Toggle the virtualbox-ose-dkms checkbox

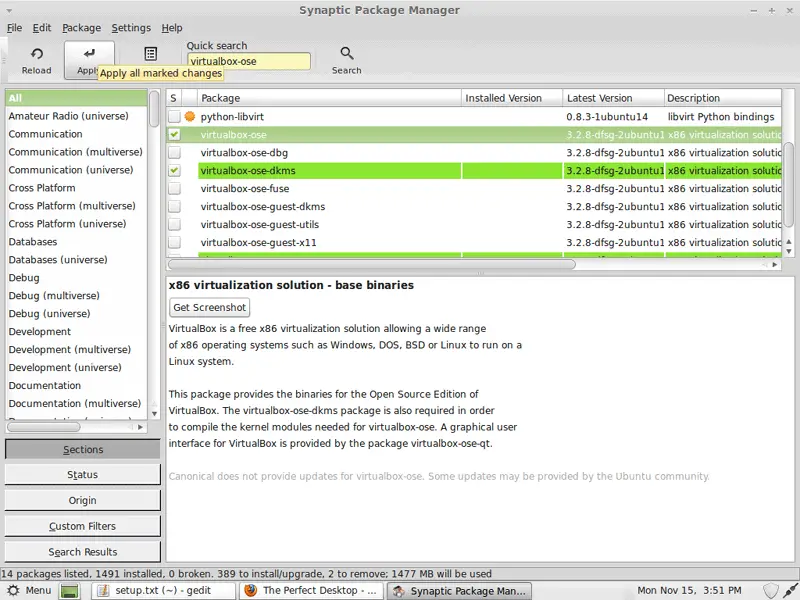point(174,170)
